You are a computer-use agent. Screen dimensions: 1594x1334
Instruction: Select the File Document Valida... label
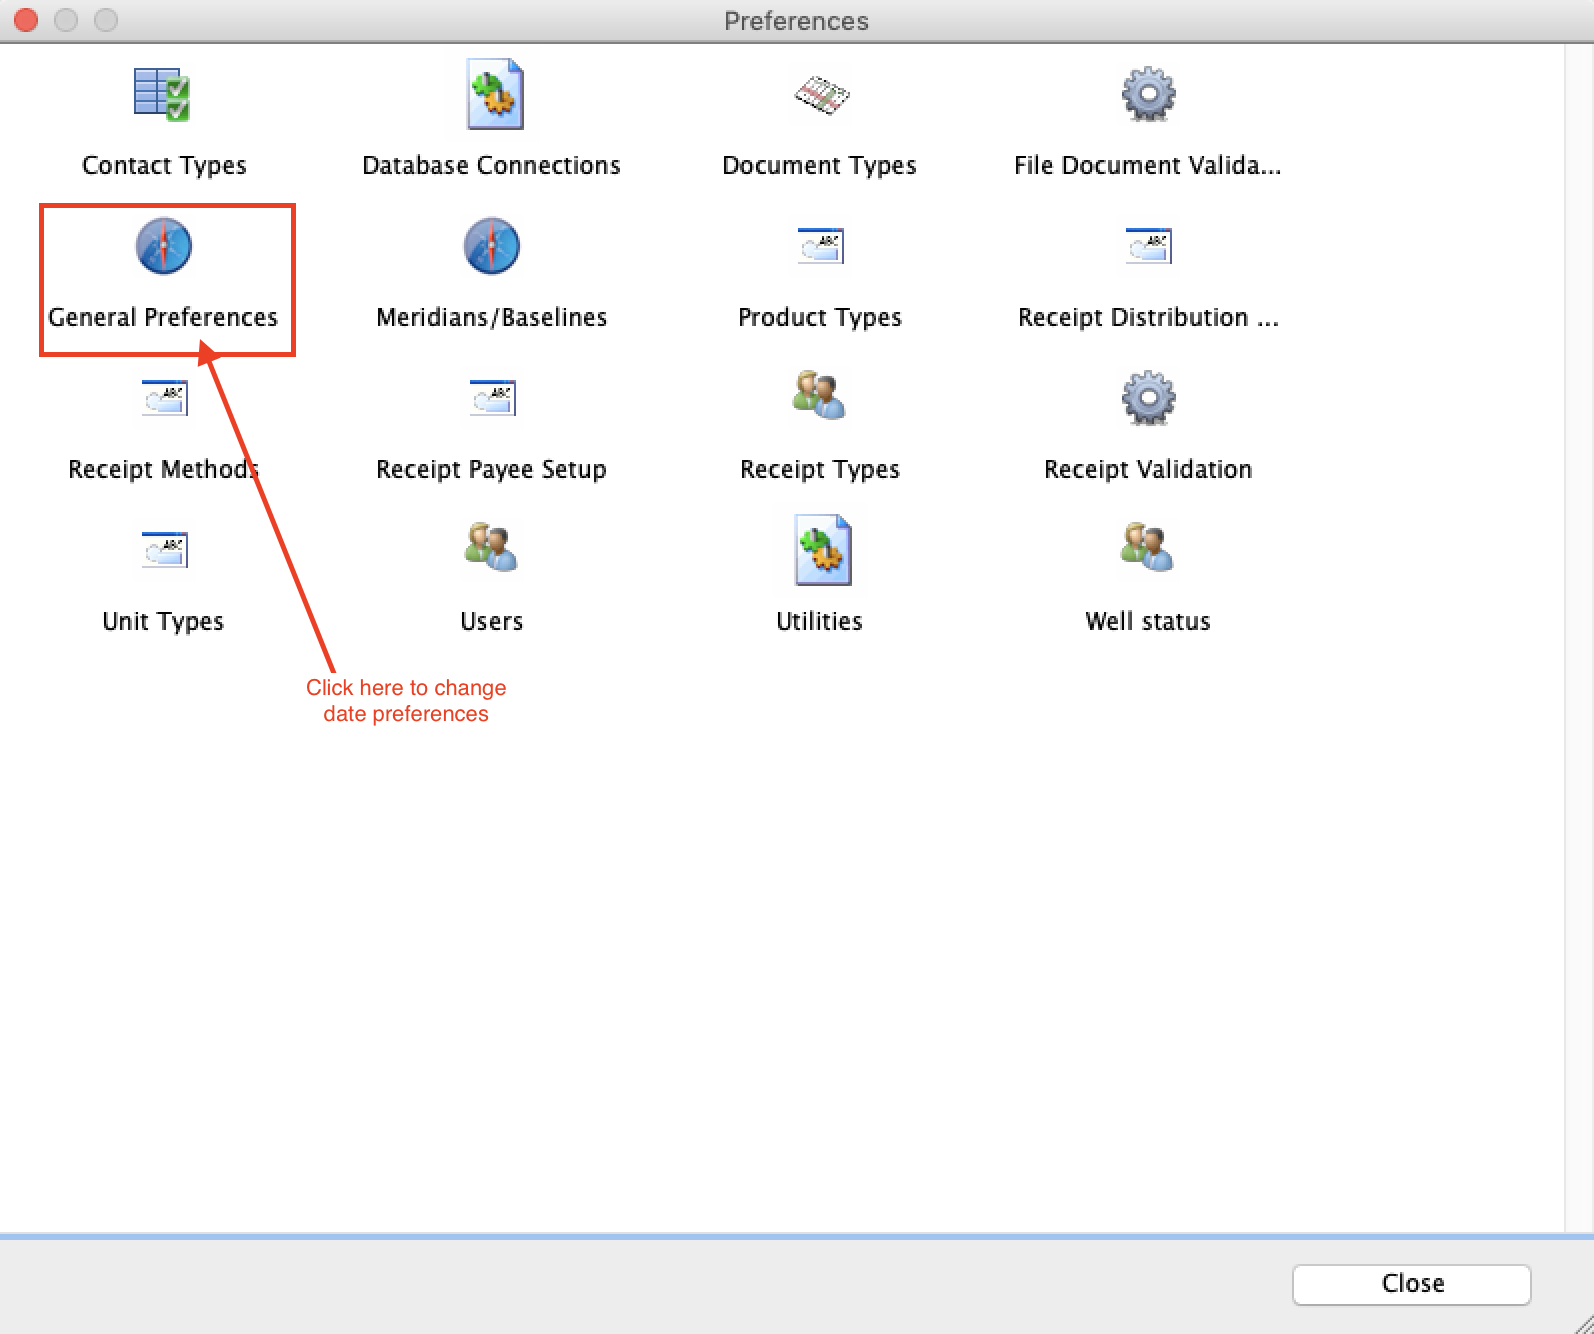point(1147,166)
